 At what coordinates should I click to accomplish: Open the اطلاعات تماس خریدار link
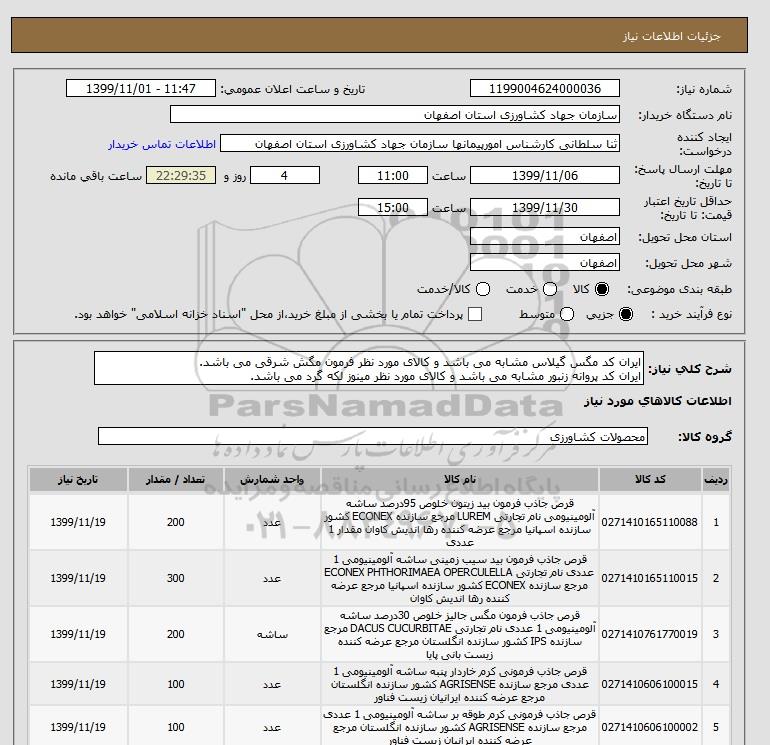(162, 144)
